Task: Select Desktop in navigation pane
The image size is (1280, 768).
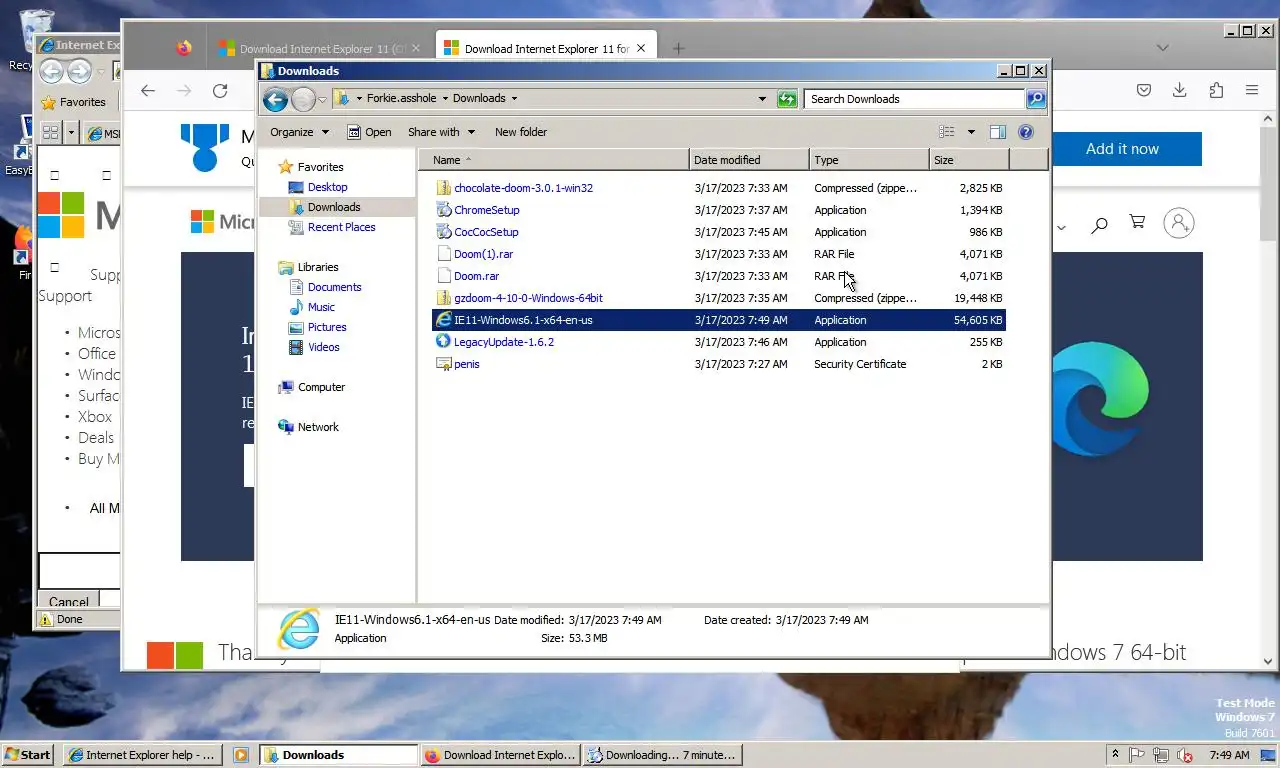Action: (327, 187)
